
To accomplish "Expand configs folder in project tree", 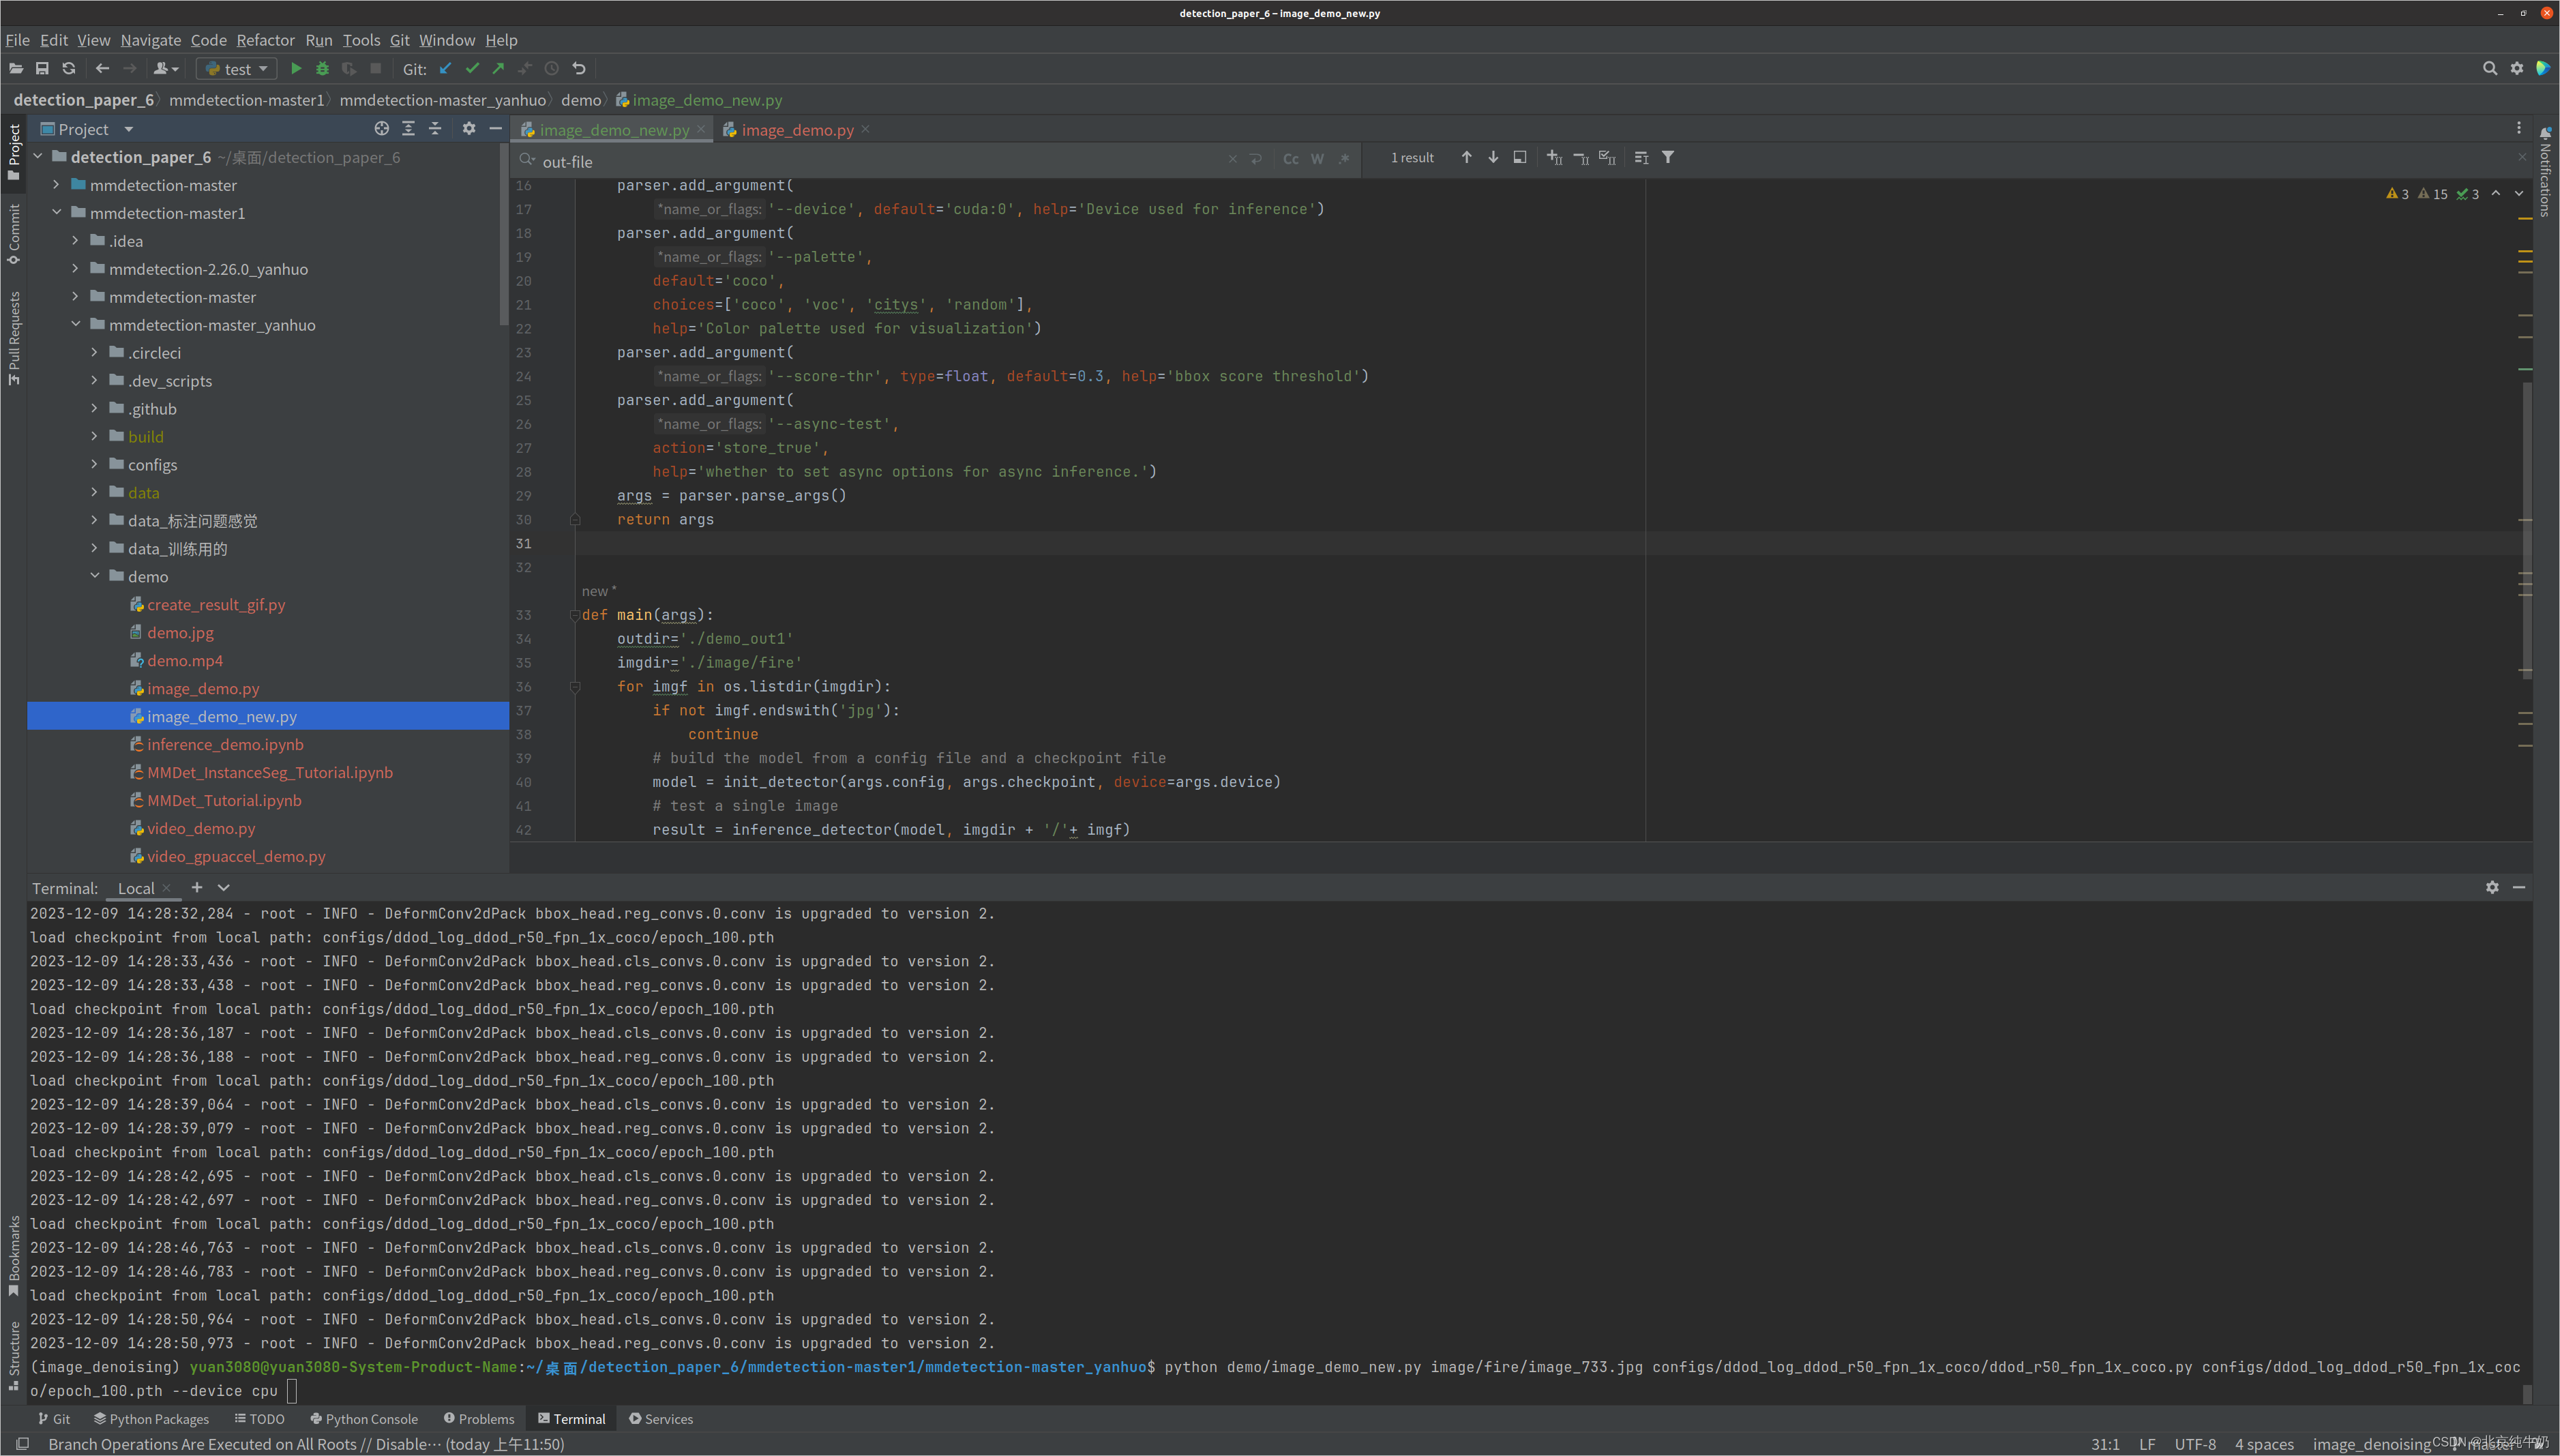I will [94, 465].
